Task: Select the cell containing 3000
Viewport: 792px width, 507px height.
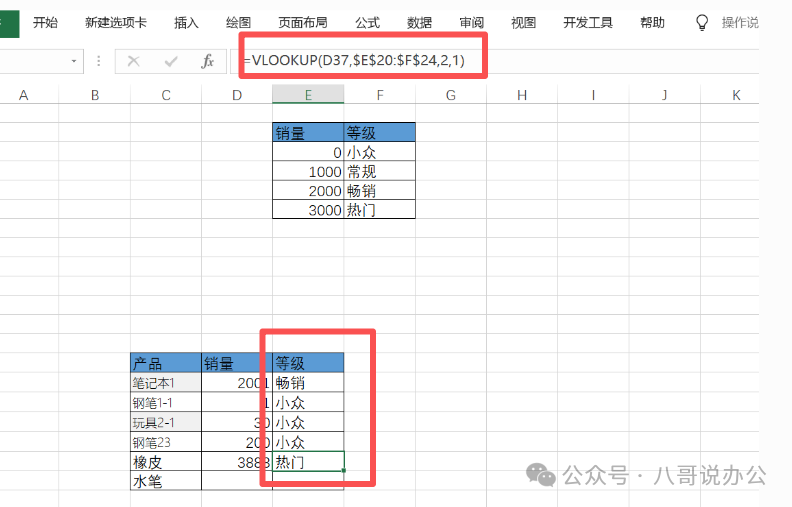Action: point(308,209)
